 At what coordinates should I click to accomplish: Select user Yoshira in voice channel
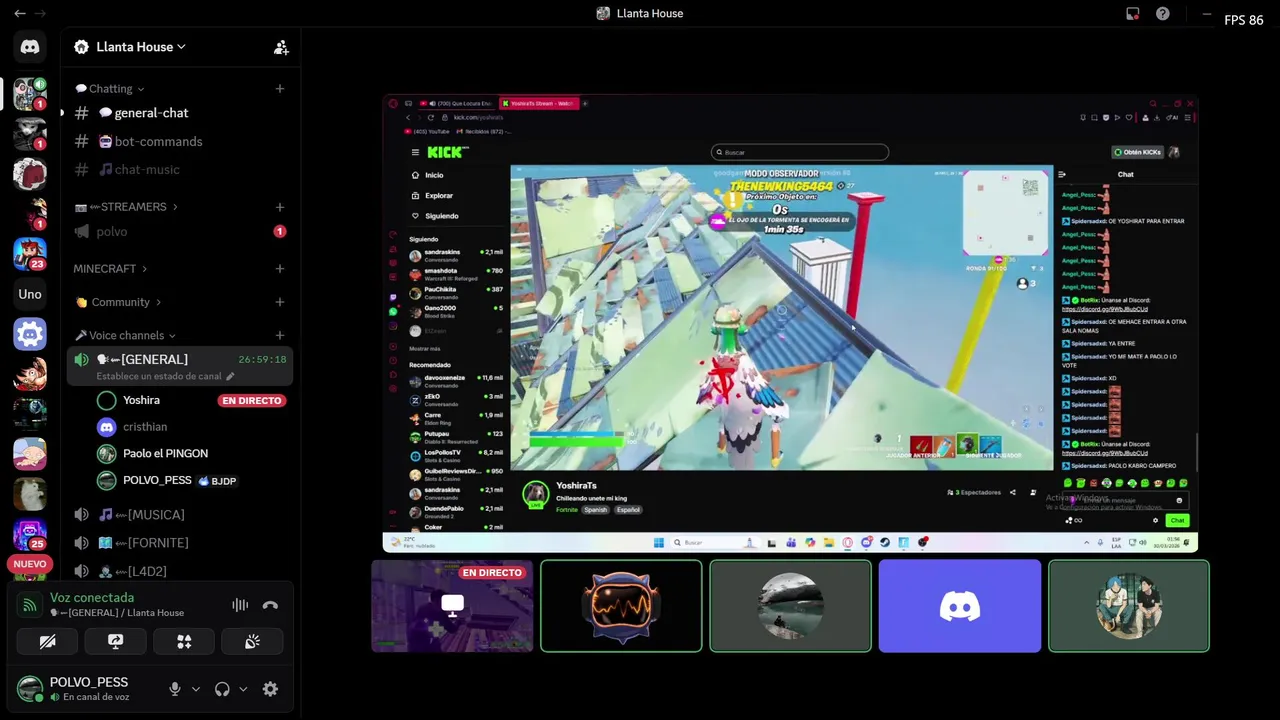click(141, 400)
